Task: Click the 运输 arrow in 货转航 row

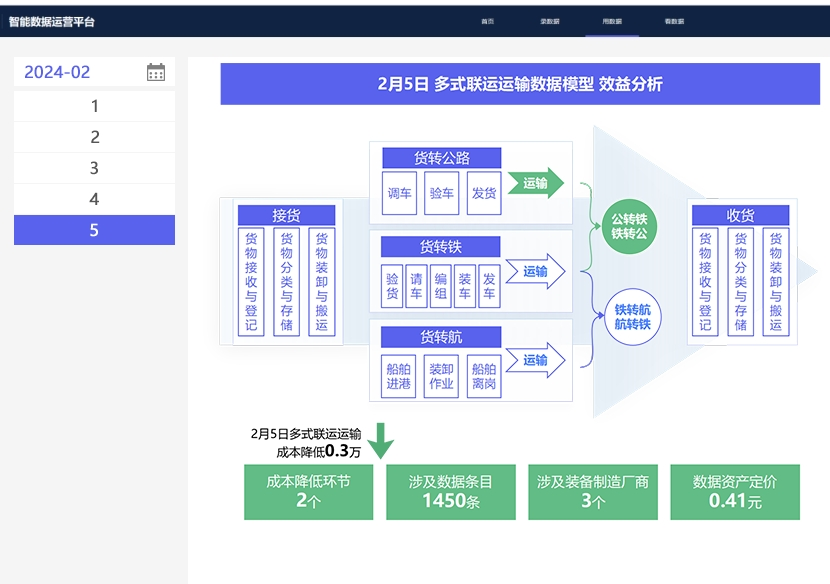Action: click(536, 360)
